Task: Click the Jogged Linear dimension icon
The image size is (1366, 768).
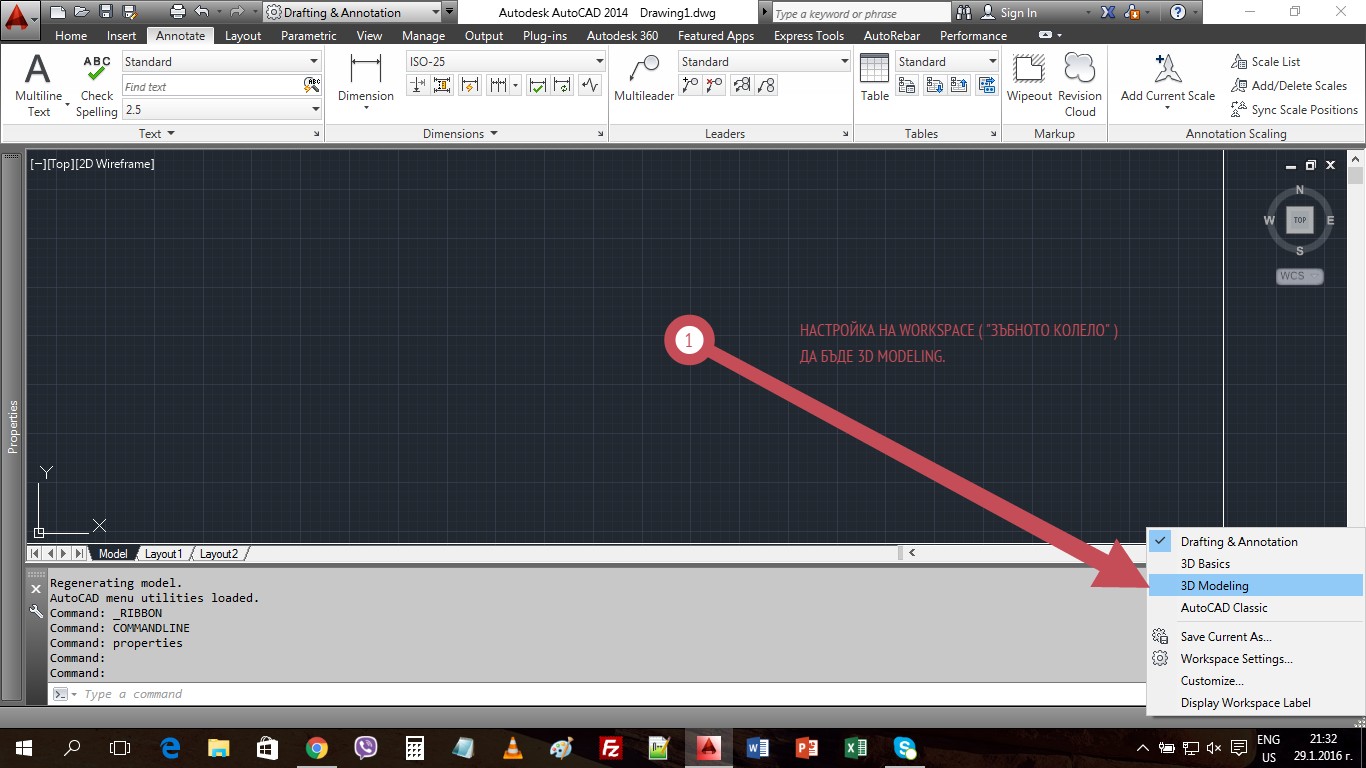Action: click(590, 86)
